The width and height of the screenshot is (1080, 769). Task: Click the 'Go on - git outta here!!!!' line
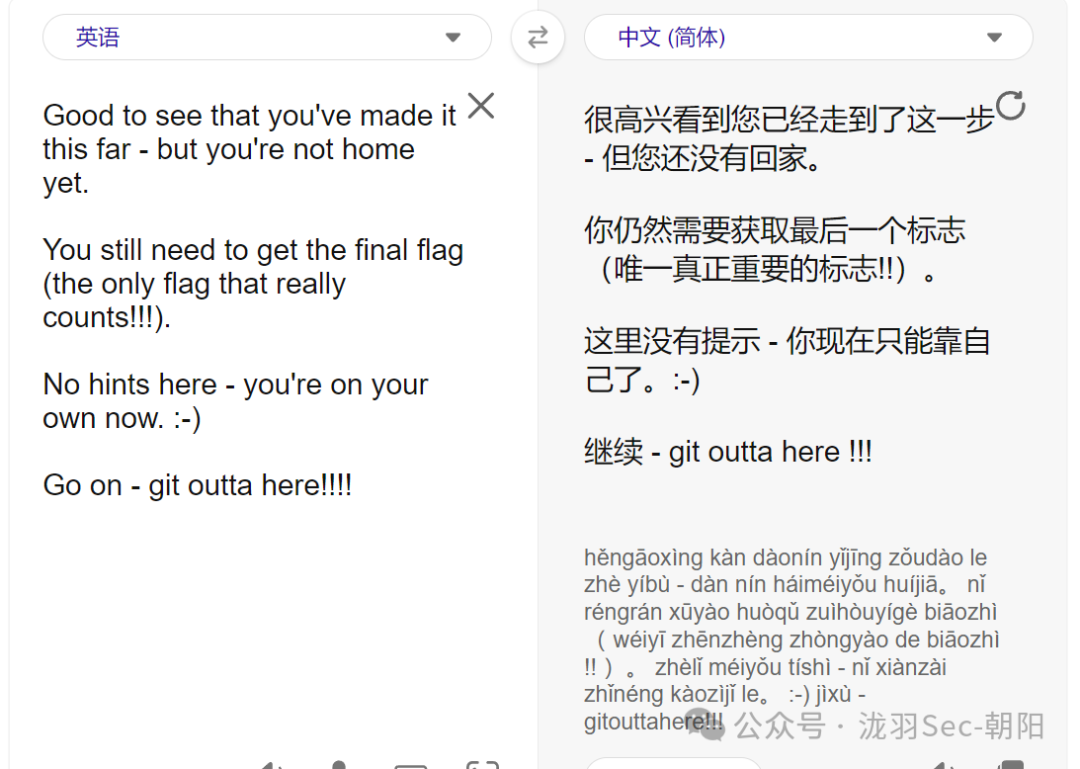coord(198,485)
